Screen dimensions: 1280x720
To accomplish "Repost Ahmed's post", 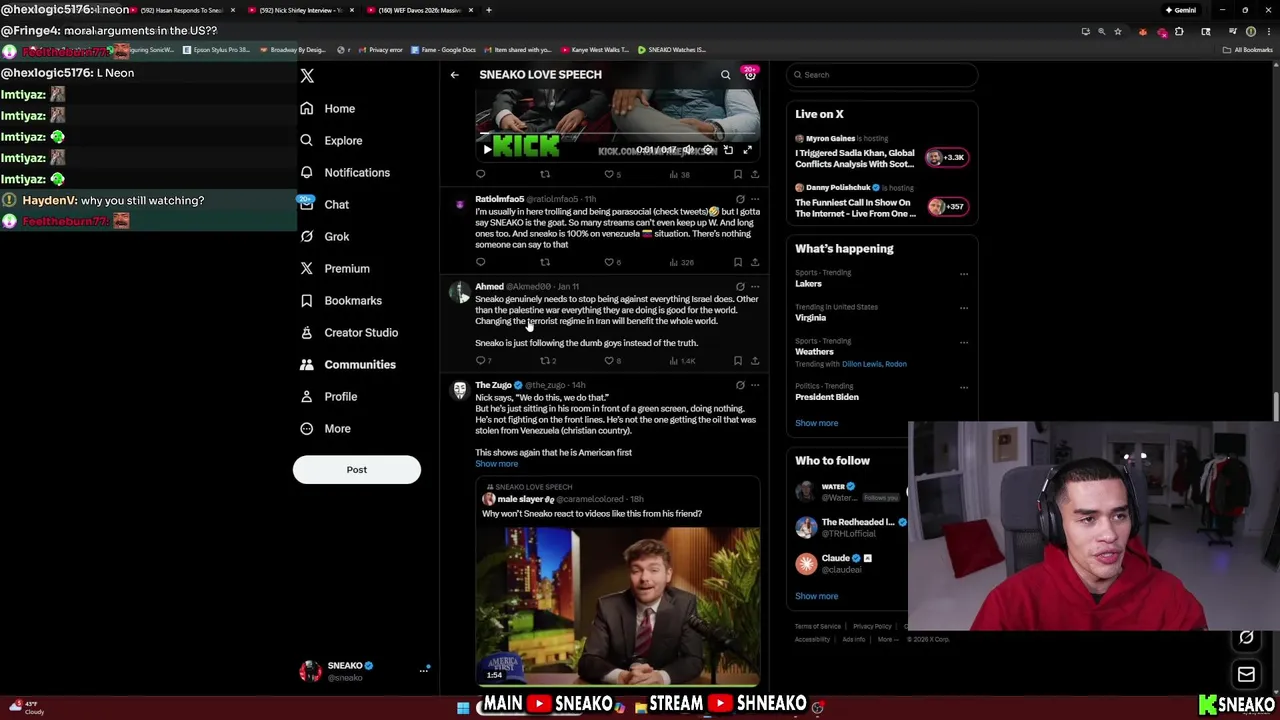I will pos(547,360).
